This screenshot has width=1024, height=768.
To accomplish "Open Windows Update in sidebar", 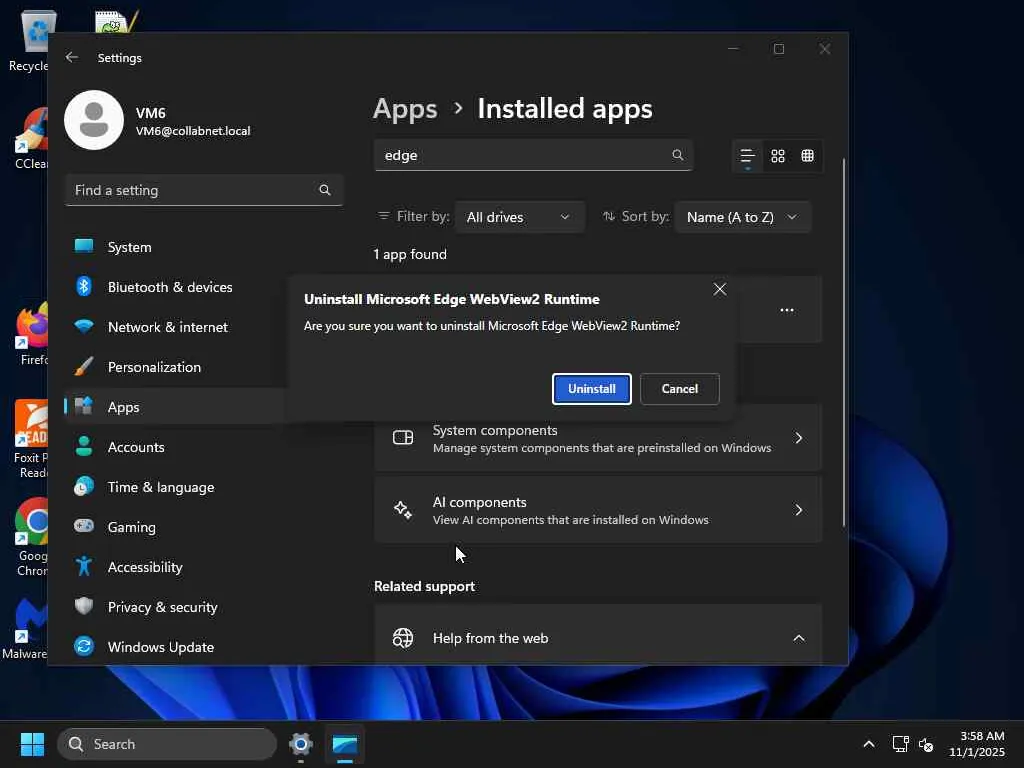I will click(160, 647).
